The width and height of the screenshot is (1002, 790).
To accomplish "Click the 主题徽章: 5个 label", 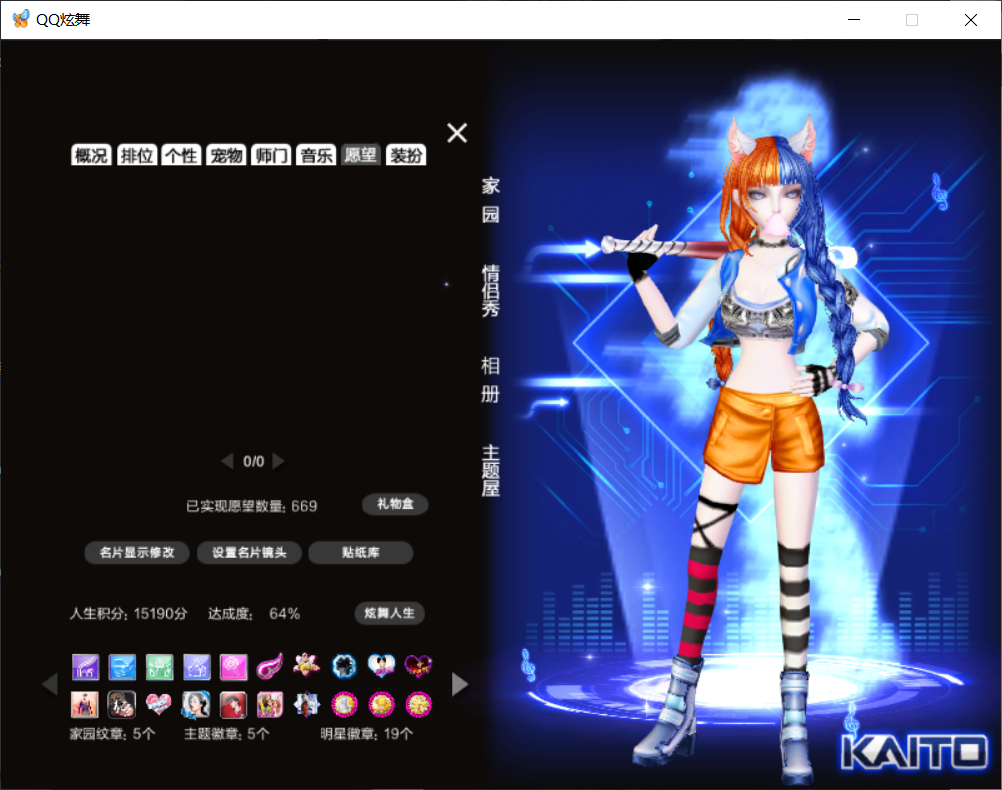I will pyautogui.click(x=227, y=734).
